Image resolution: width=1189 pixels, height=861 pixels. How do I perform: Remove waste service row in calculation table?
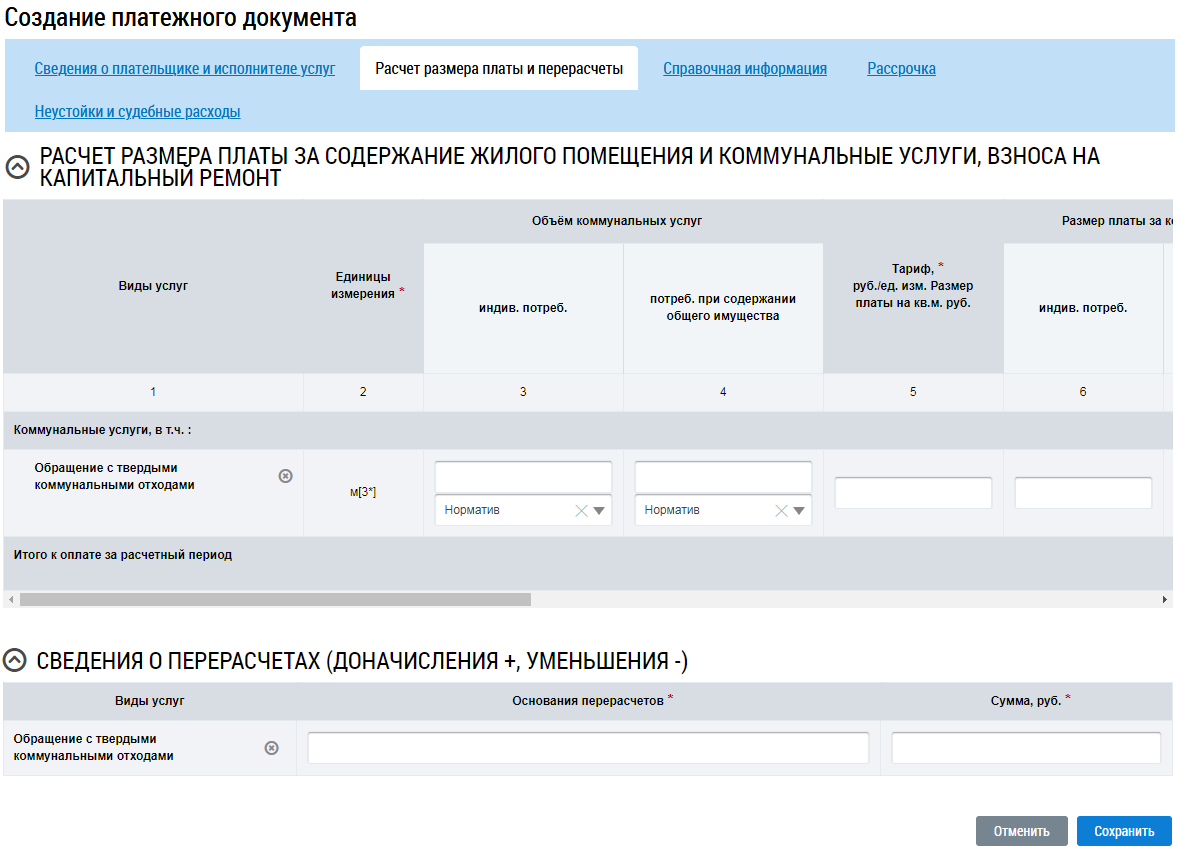click(285, 476)
